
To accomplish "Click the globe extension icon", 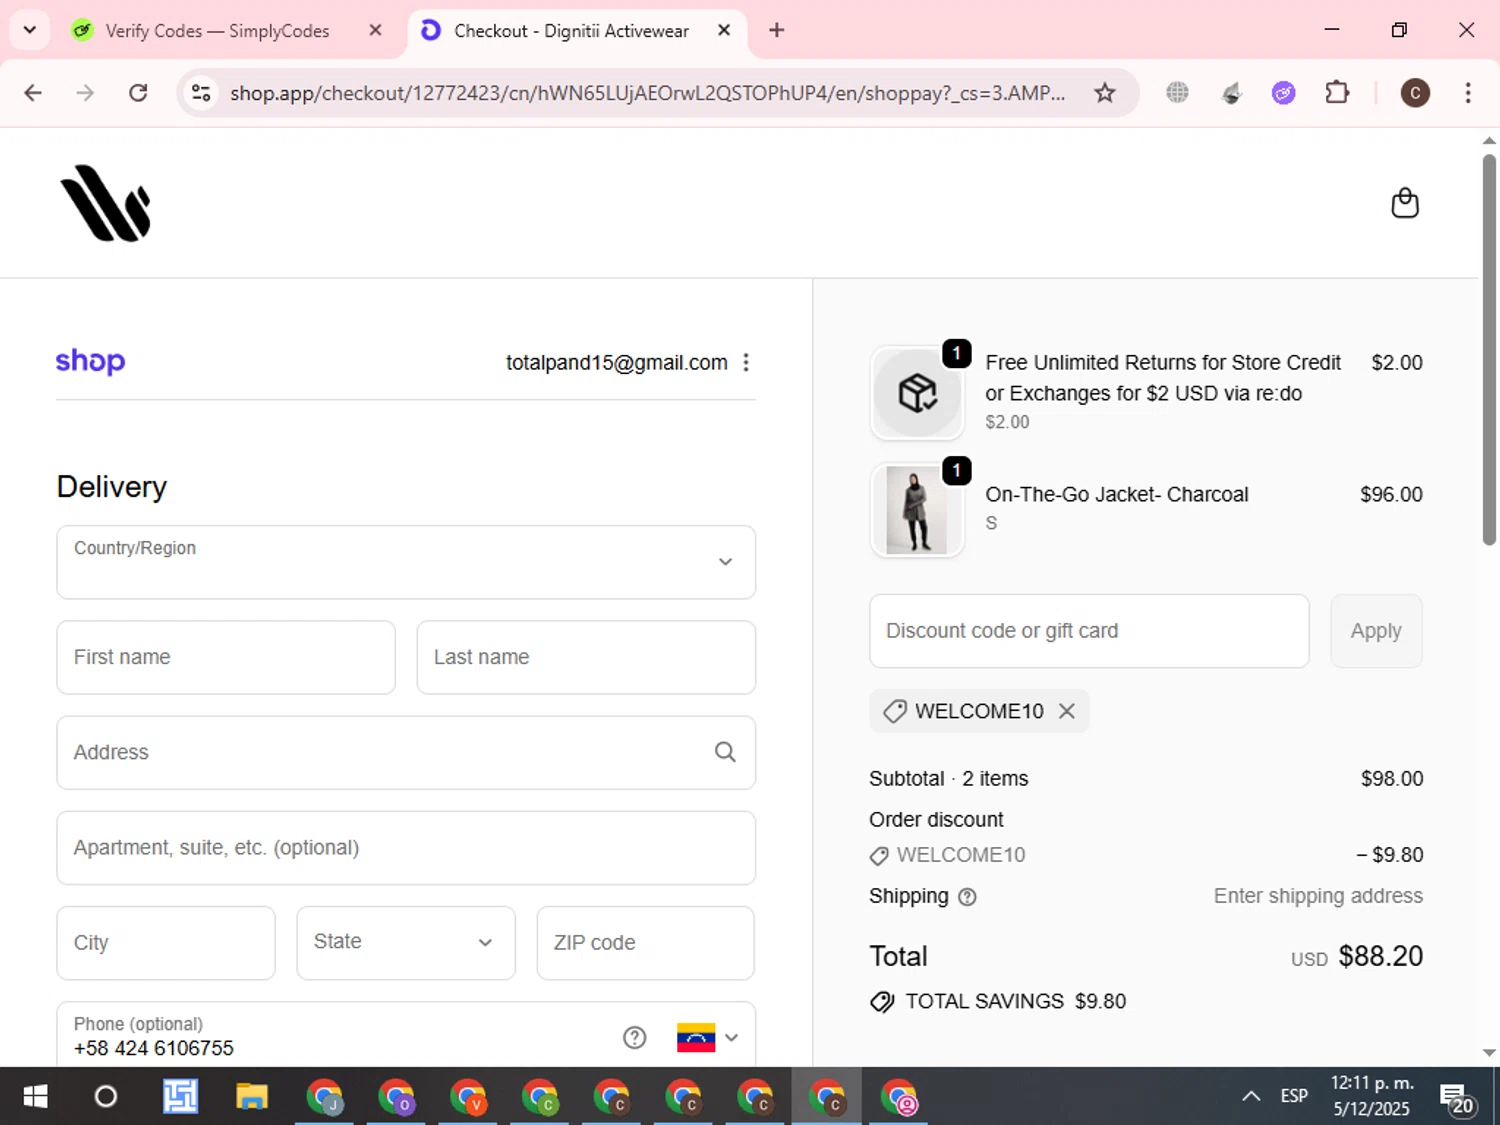I will coord(1177,93).
